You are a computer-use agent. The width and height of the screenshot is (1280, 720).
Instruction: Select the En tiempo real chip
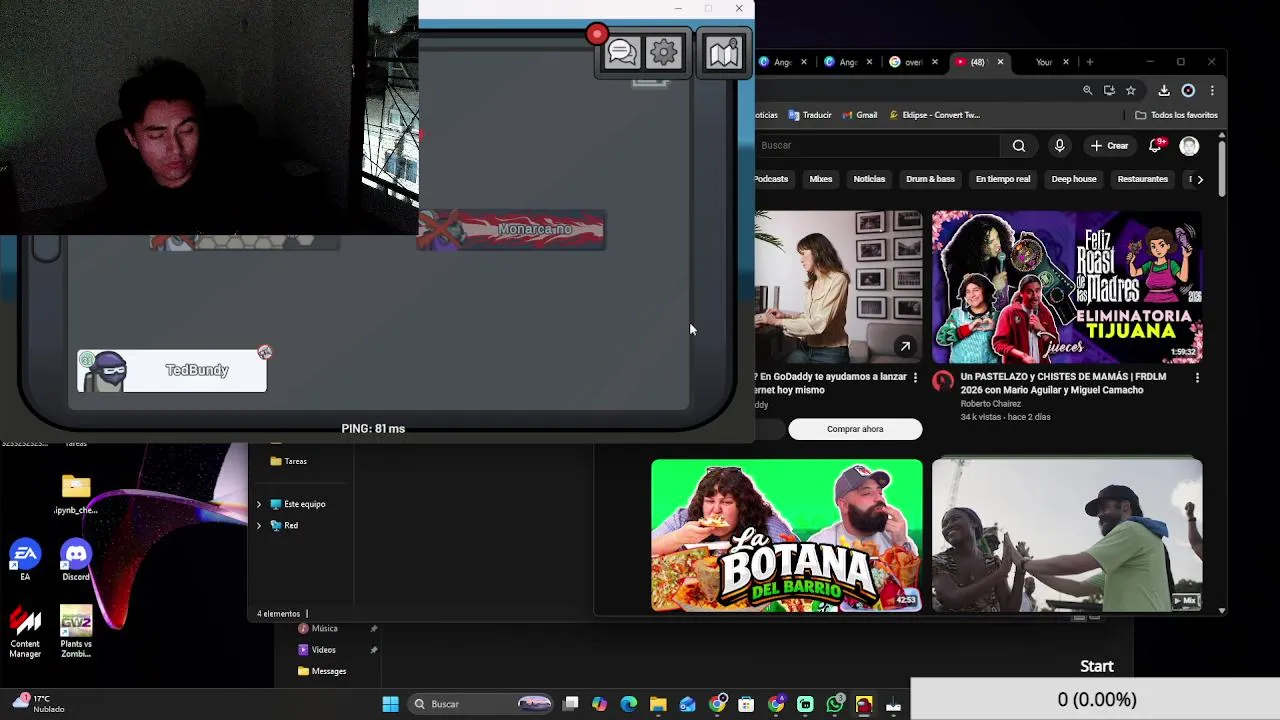(1003, 179)
